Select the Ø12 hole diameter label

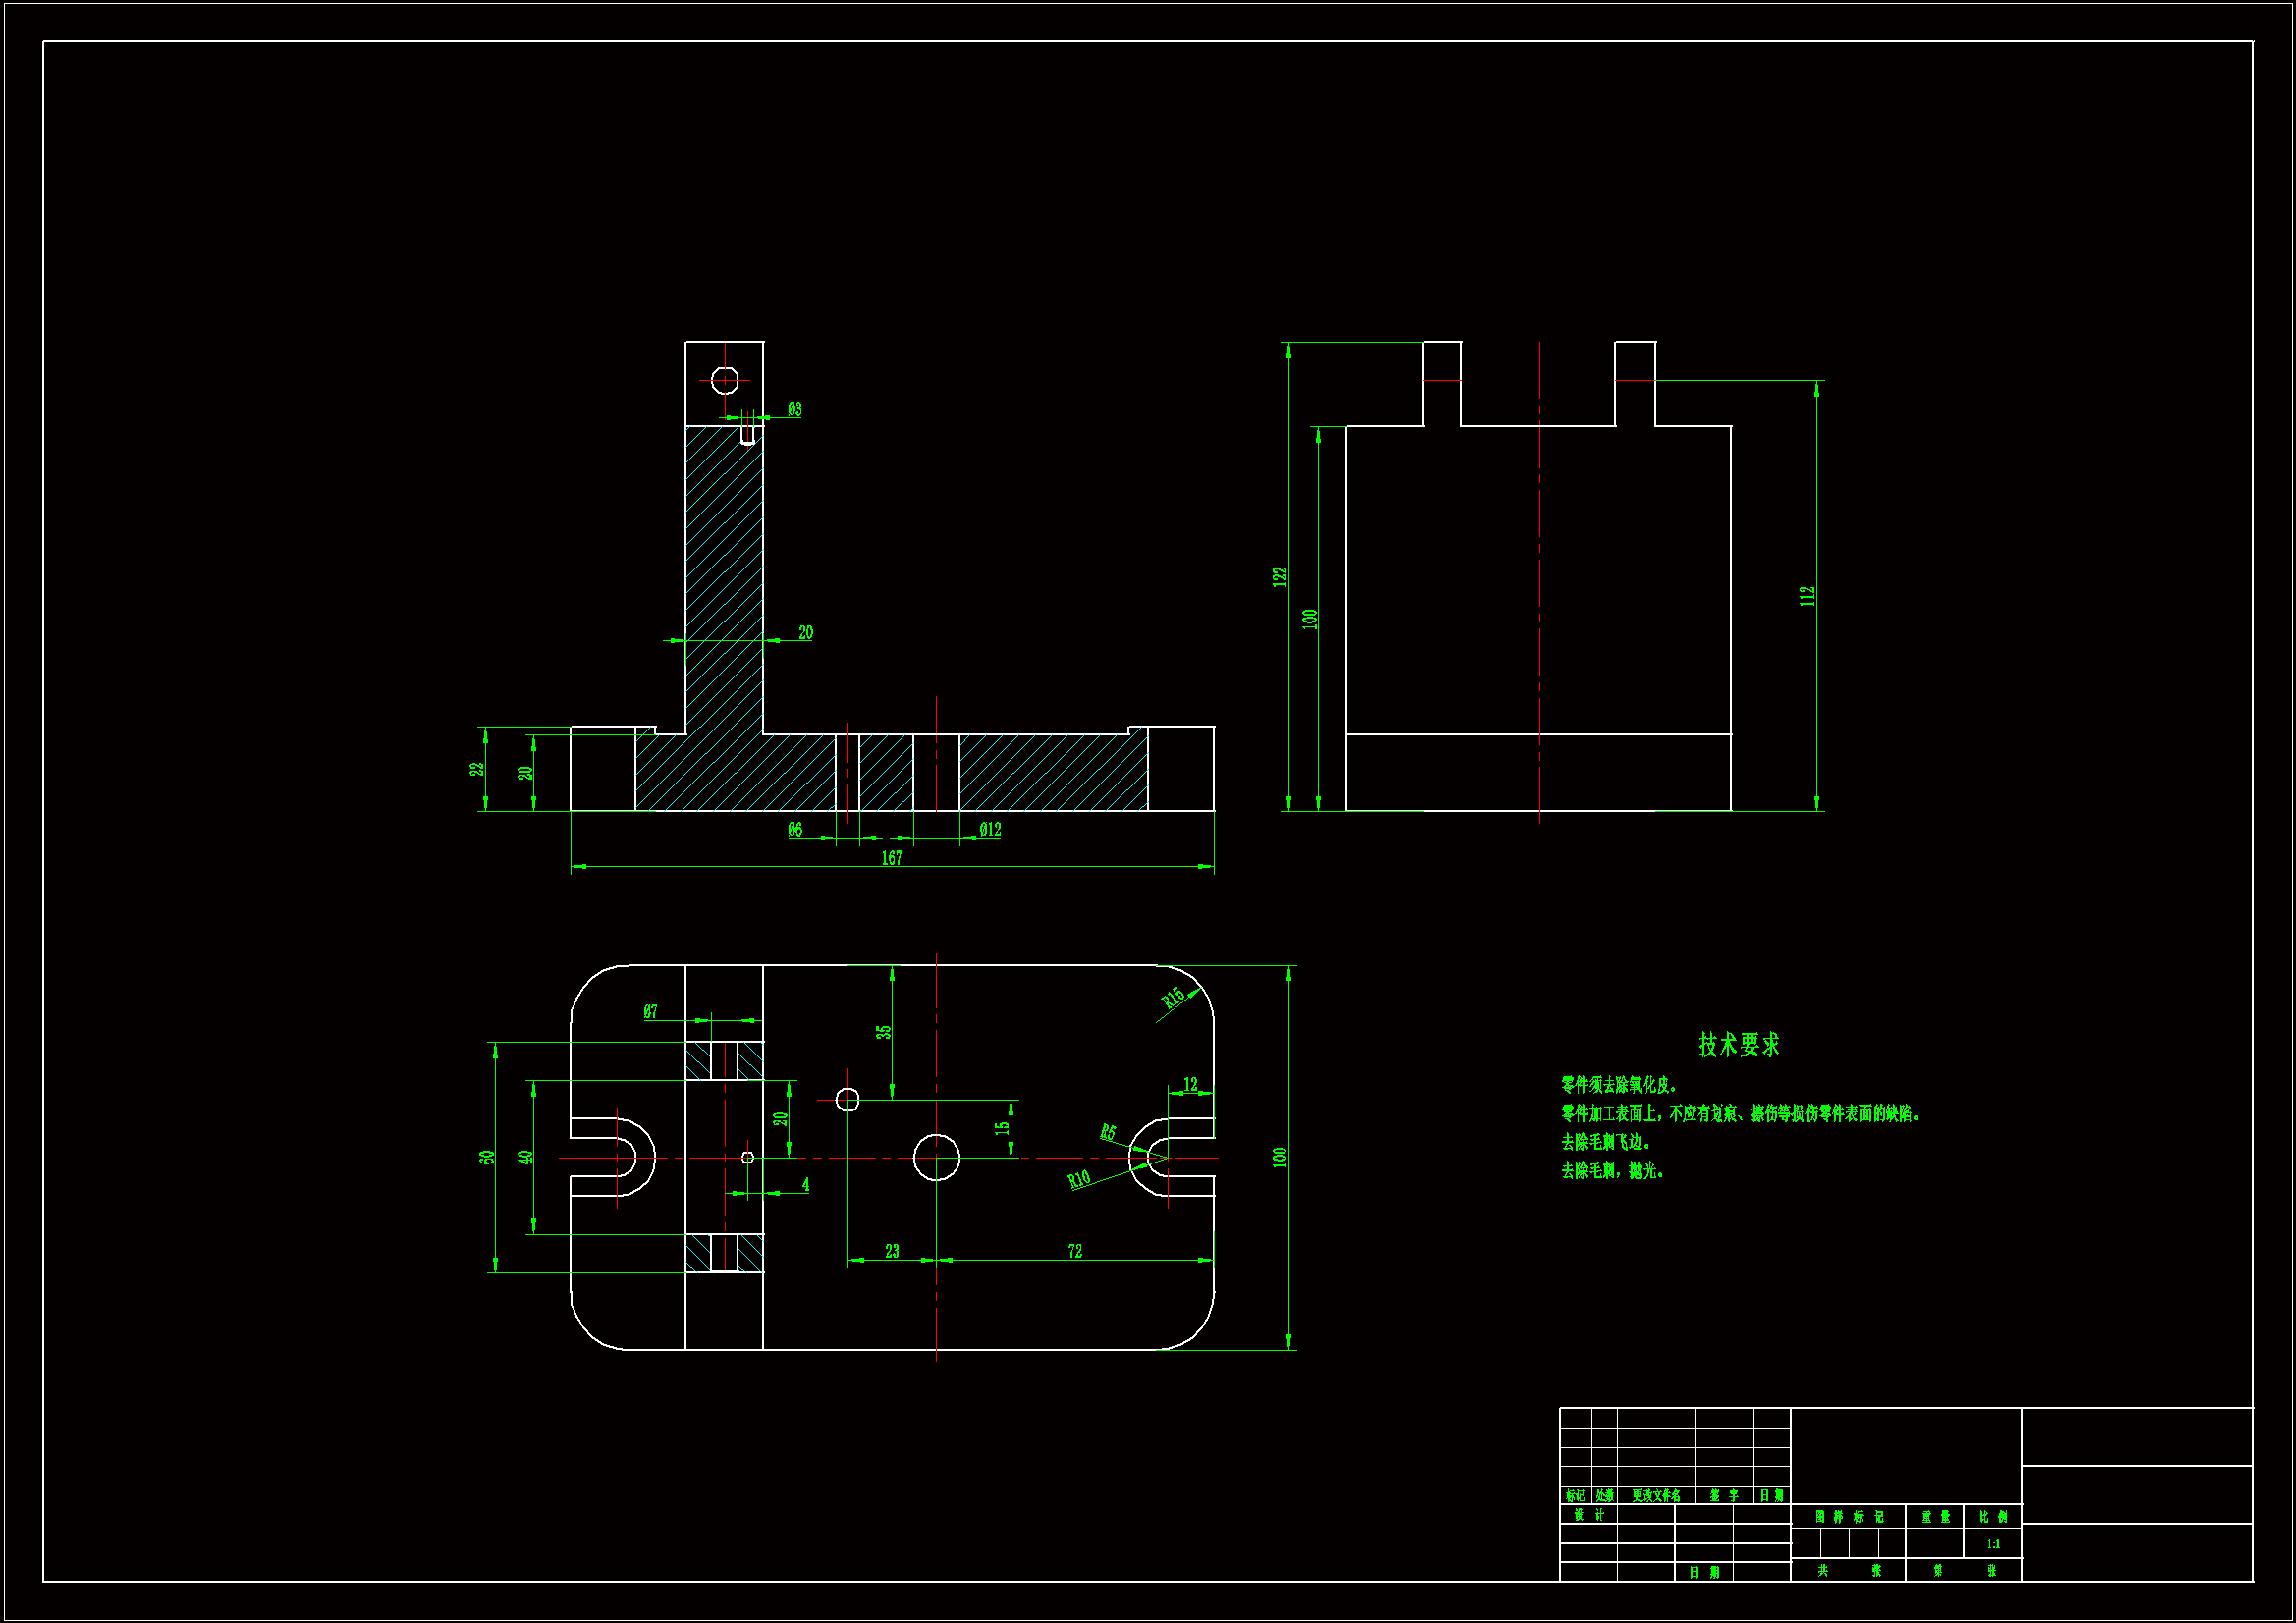[x=990, y=829]
